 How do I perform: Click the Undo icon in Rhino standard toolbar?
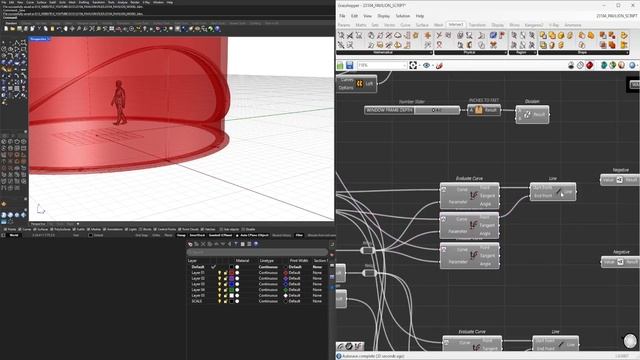click(x=59, y=29)
